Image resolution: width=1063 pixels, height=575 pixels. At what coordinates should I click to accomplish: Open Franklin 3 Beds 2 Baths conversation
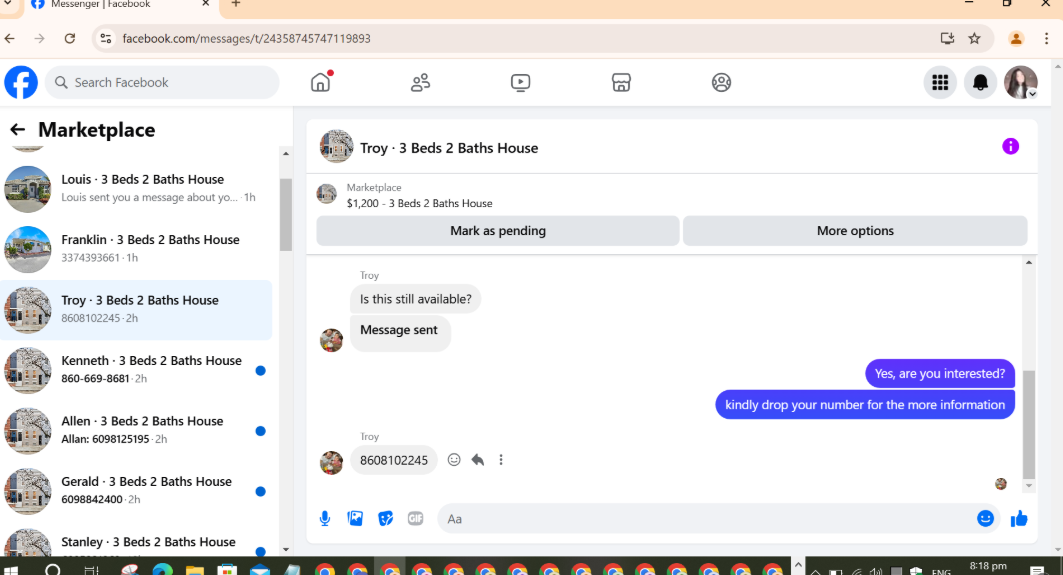pos(136,249)
